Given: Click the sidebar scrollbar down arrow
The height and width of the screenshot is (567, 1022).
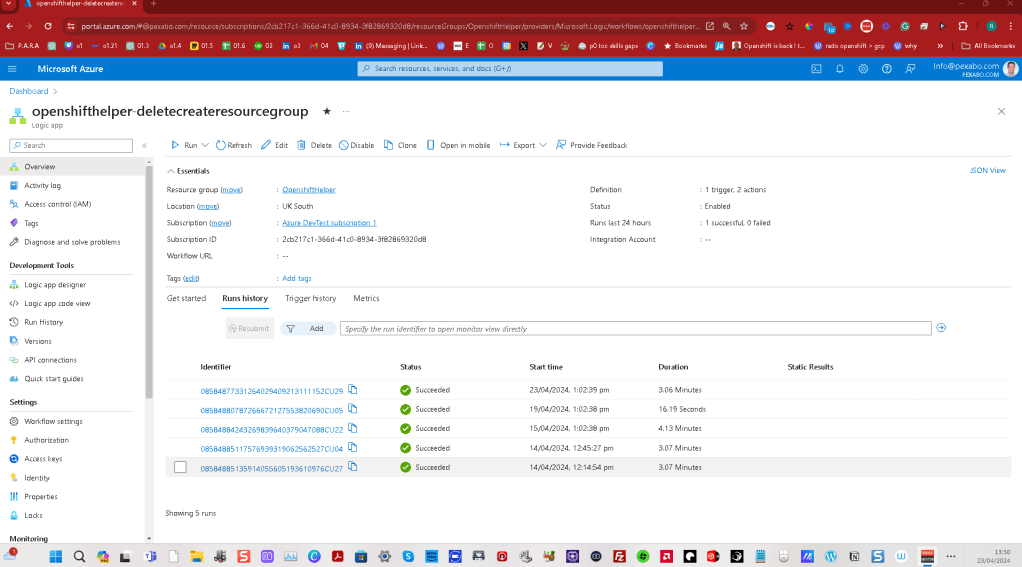Looking at the screenshot, I should coord(149,539).
